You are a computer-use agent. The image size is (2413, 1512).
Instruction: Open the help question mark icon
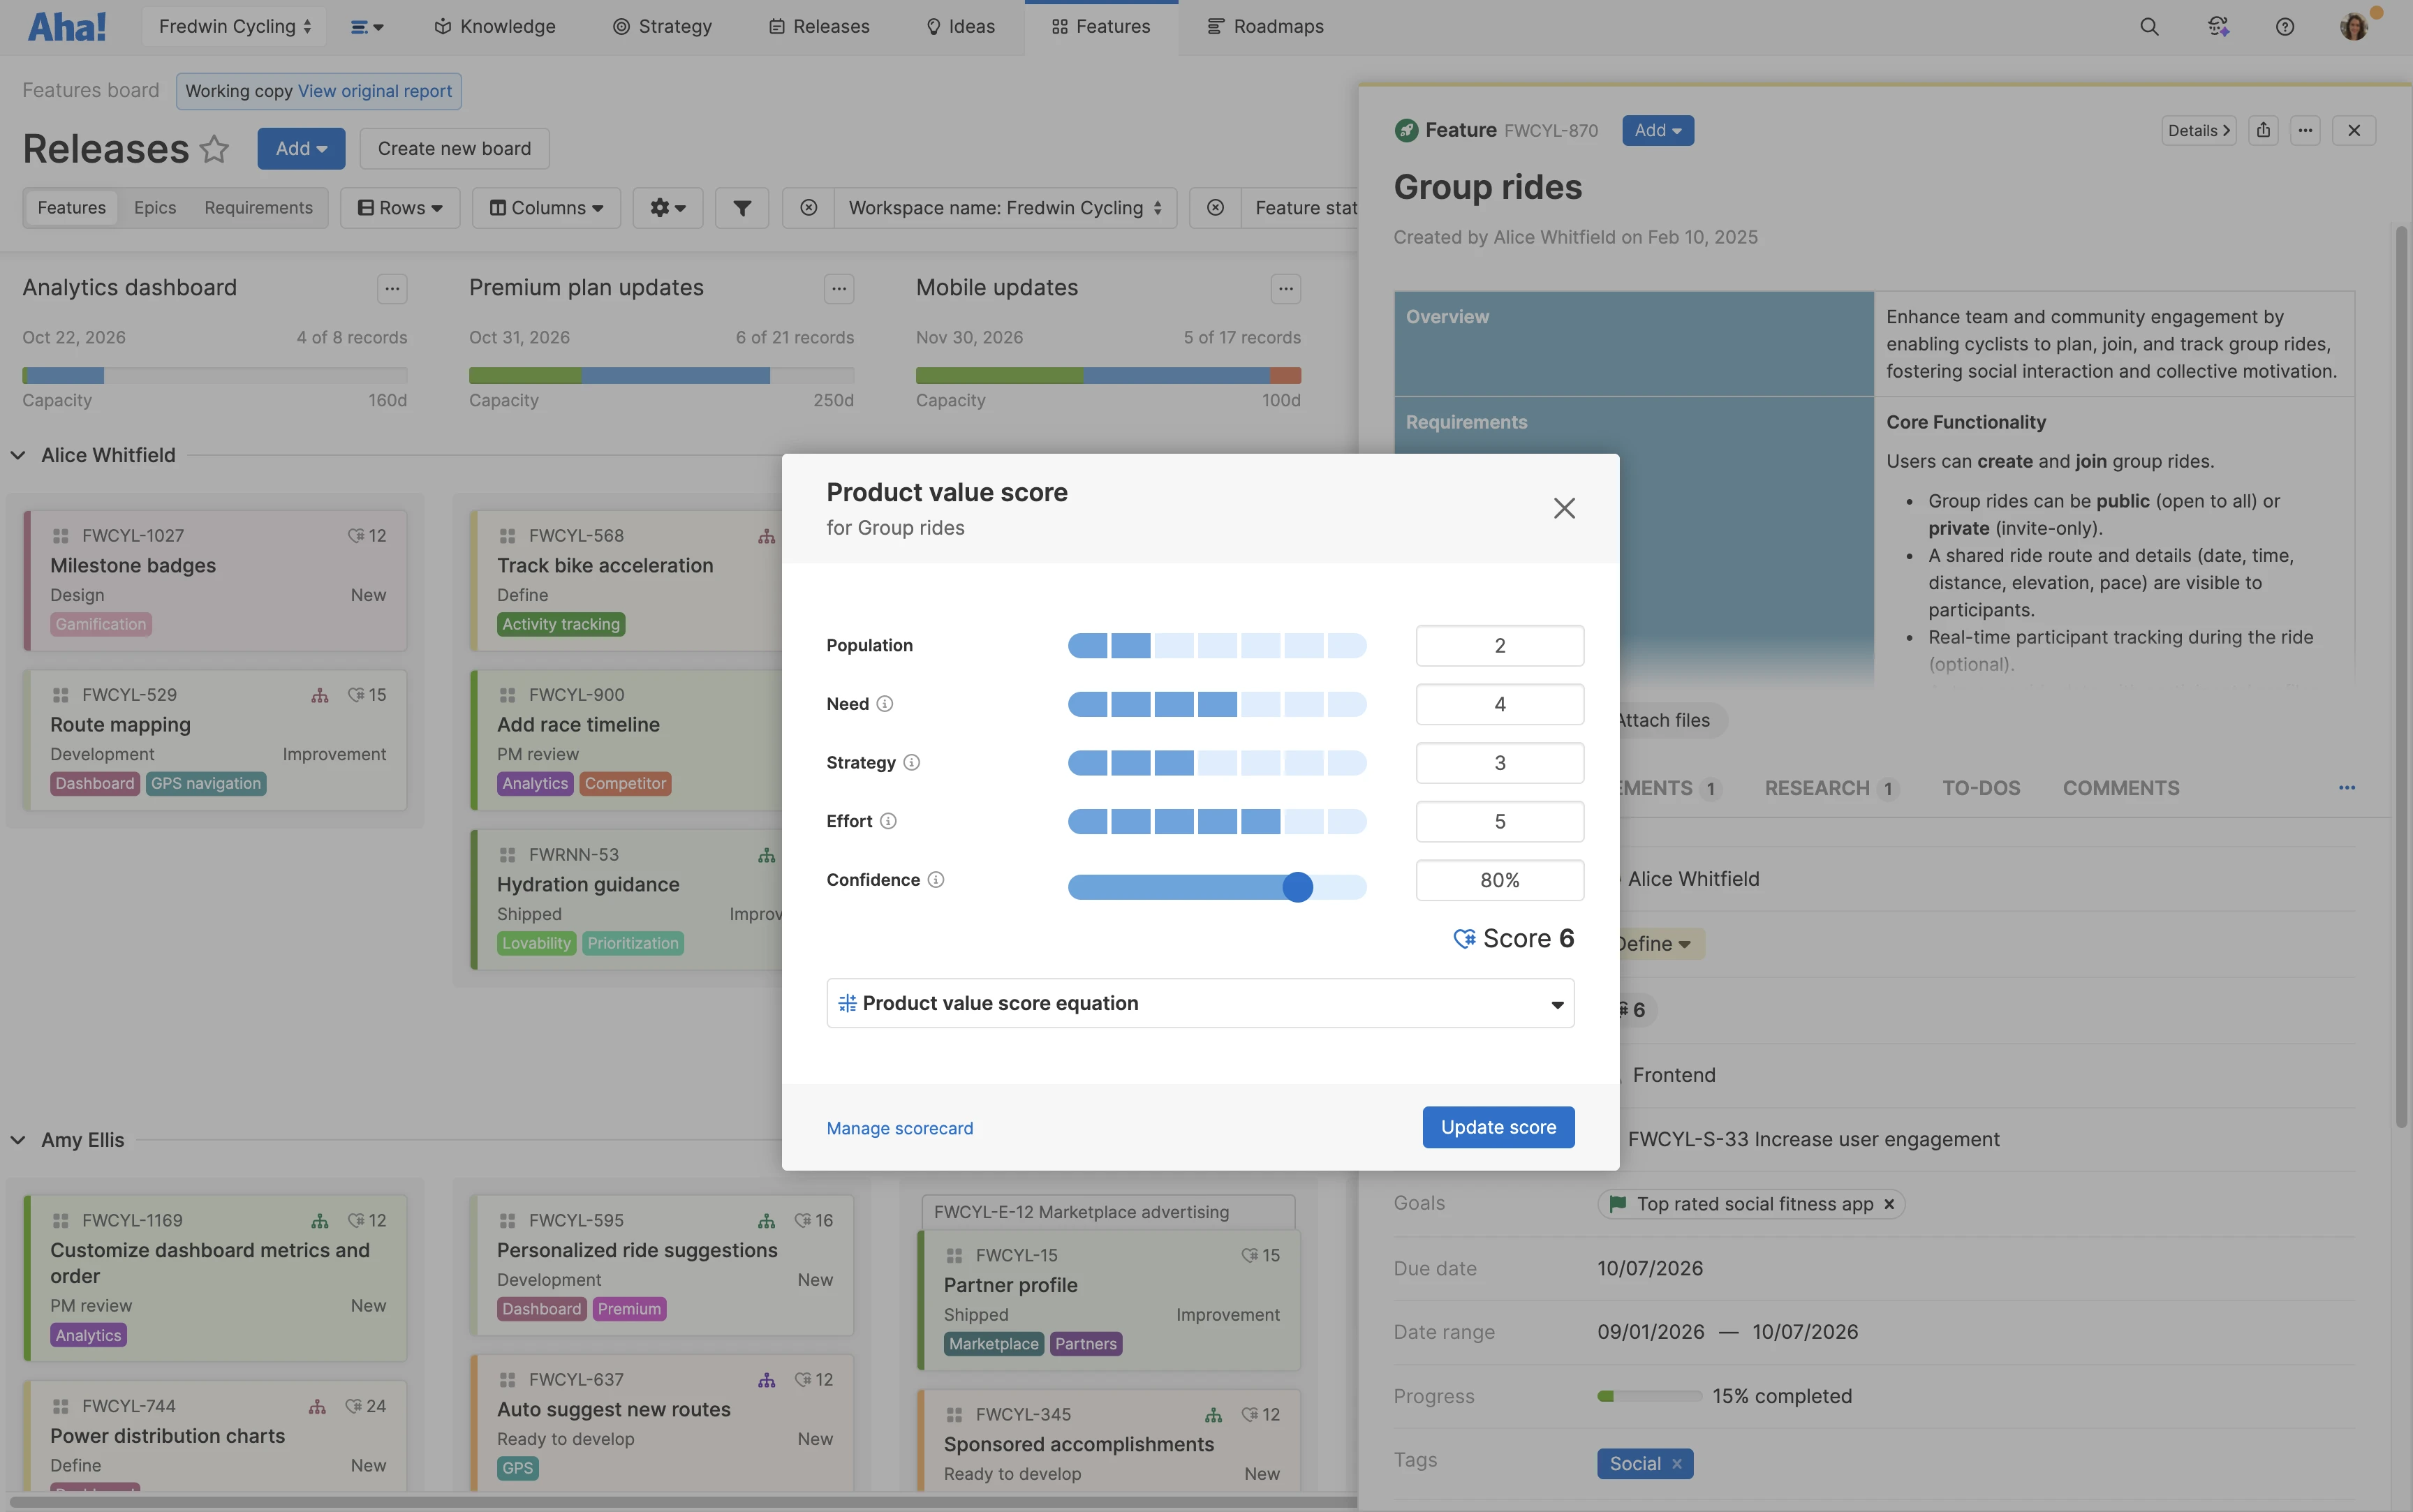coord(2285,27)
